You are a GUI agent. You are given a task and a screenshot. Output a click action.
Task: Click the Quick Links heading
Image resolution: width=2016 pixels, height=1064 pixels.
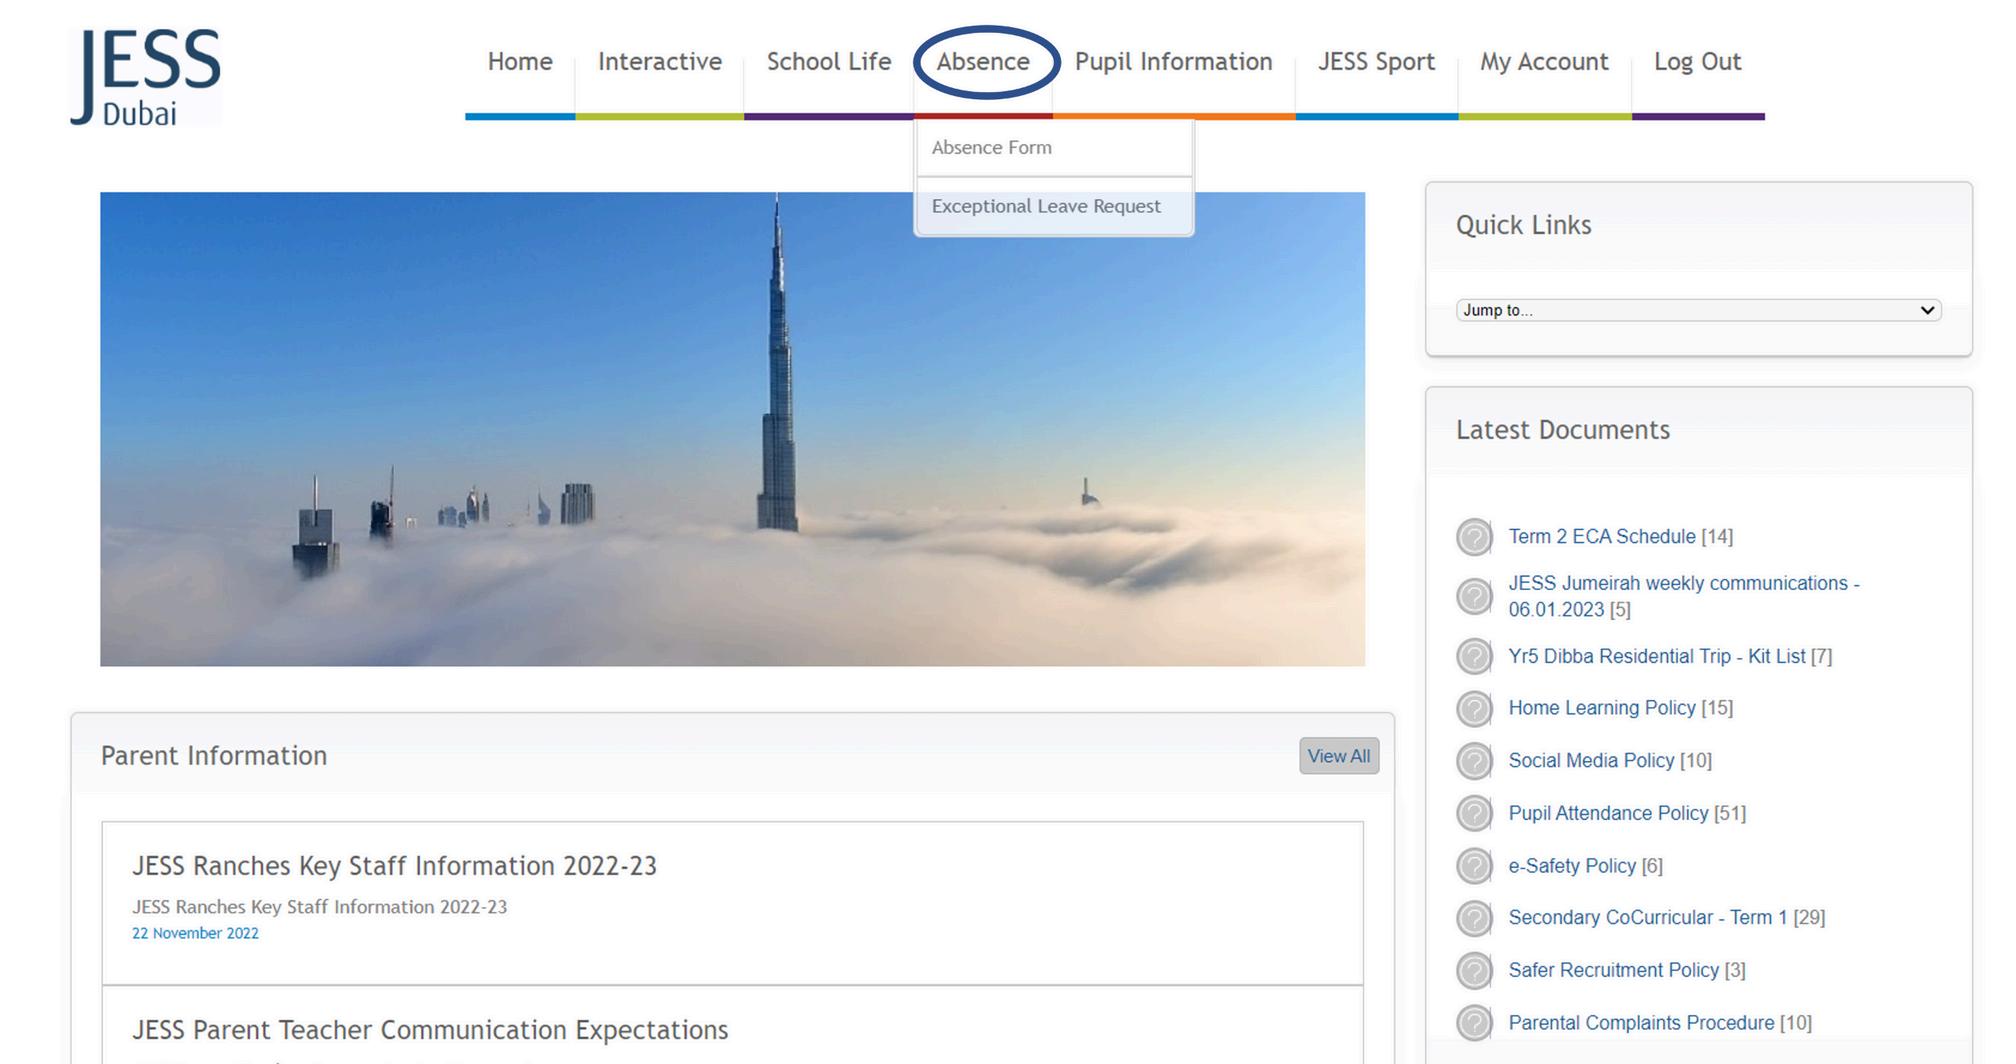click(x=1523, y=226)
